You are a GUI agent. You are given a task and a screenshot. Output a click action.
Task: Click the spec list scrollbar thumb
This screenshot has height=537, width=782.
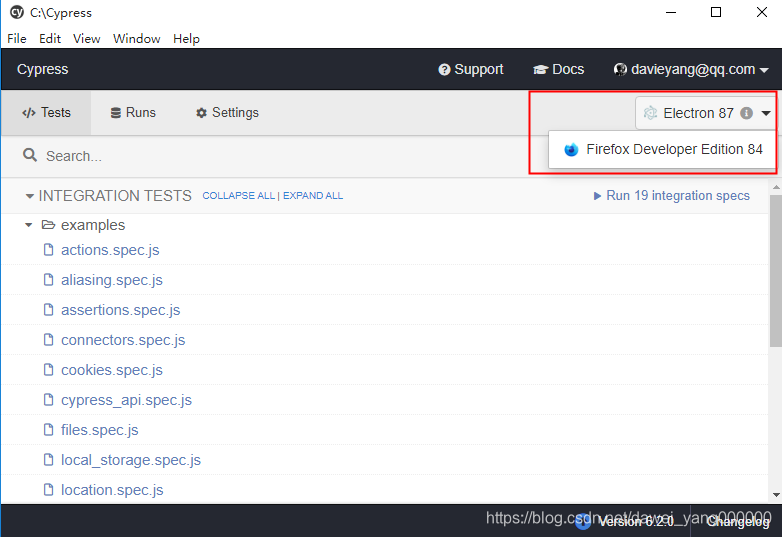click(x=776, y=271)
